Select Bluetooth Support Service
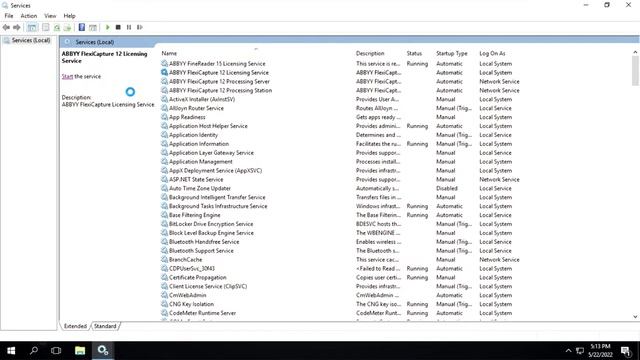Viewport: 640px width, 360px height. pyautogui.click(x=201, y=251)
